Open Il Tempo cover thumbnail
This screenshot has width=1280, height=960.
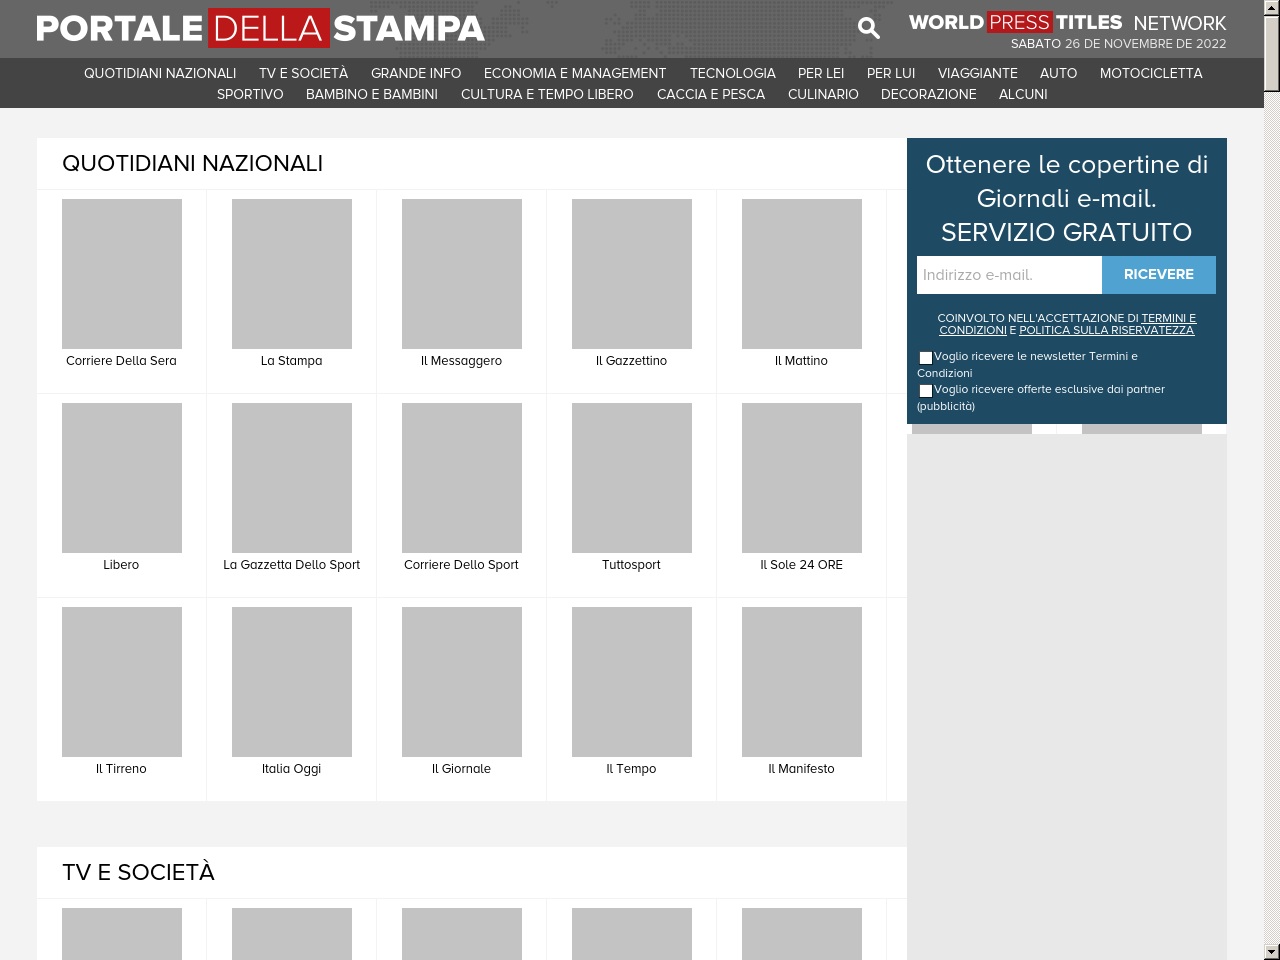[x=632, y=682]
